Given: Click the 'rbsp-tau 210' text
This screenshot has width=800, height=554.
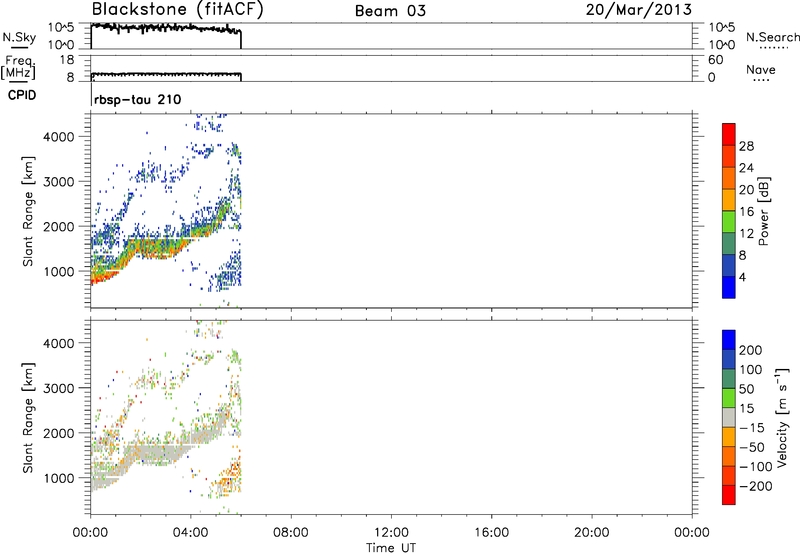Looking at the screenshot, I should tap(138, 99).
